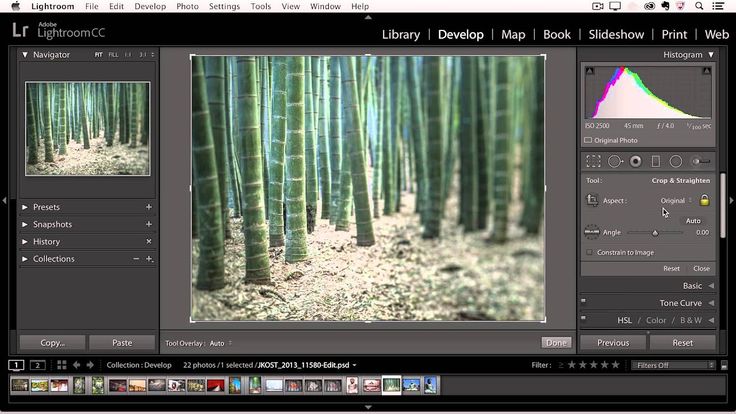Select the Red Eye Correction tool
The image size is (736, 414).
pos(635,161)
